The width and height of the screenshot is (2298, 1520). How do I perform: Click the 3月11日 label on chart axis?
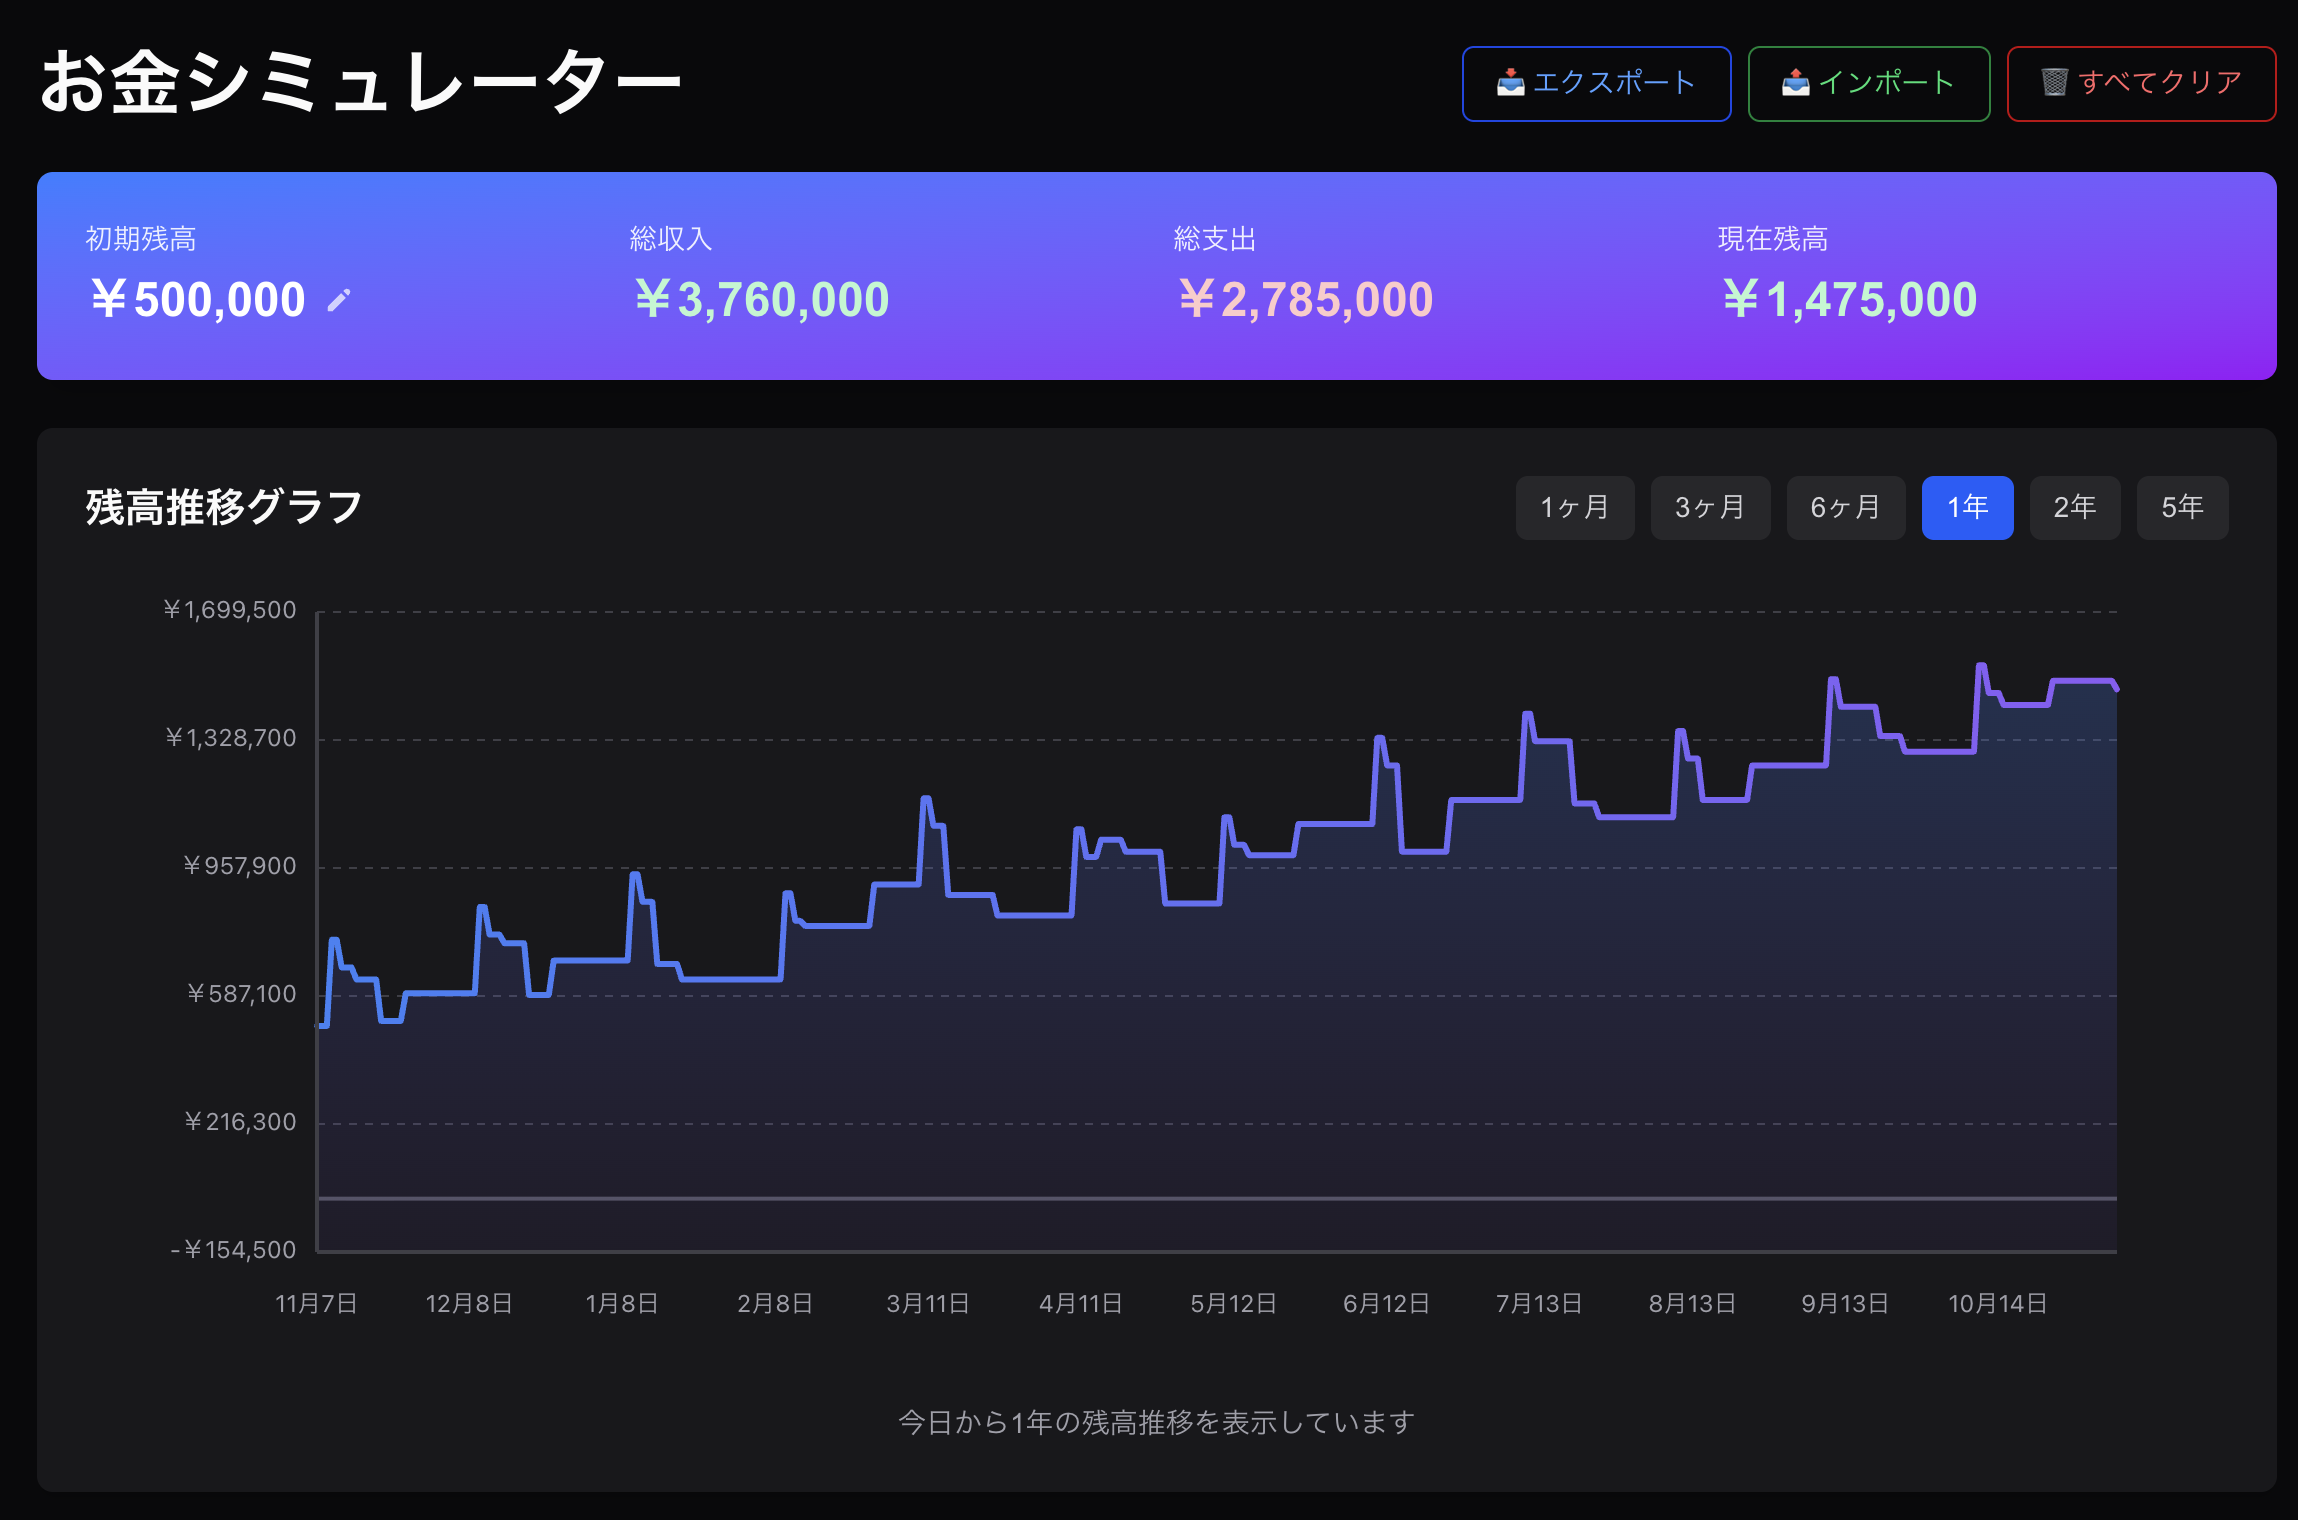point(927,1304)
